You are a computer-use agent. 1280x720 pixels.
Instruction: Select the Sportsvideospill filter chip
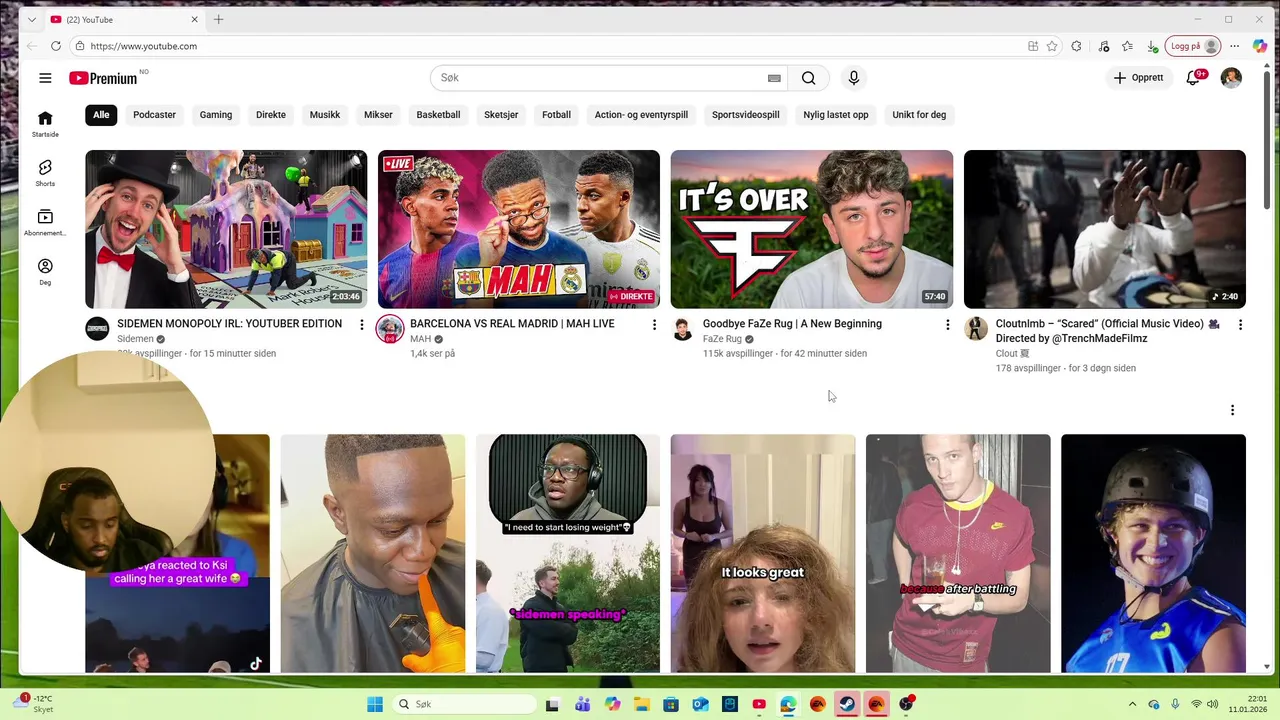pyautogui.click(x=746, y=115)
